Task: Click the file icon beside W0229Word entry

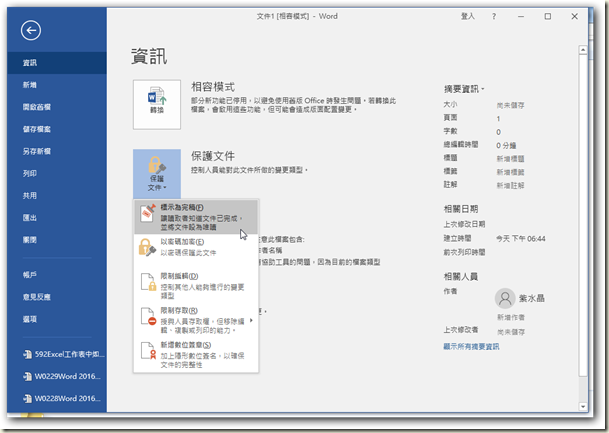Action: click(27, 376)
